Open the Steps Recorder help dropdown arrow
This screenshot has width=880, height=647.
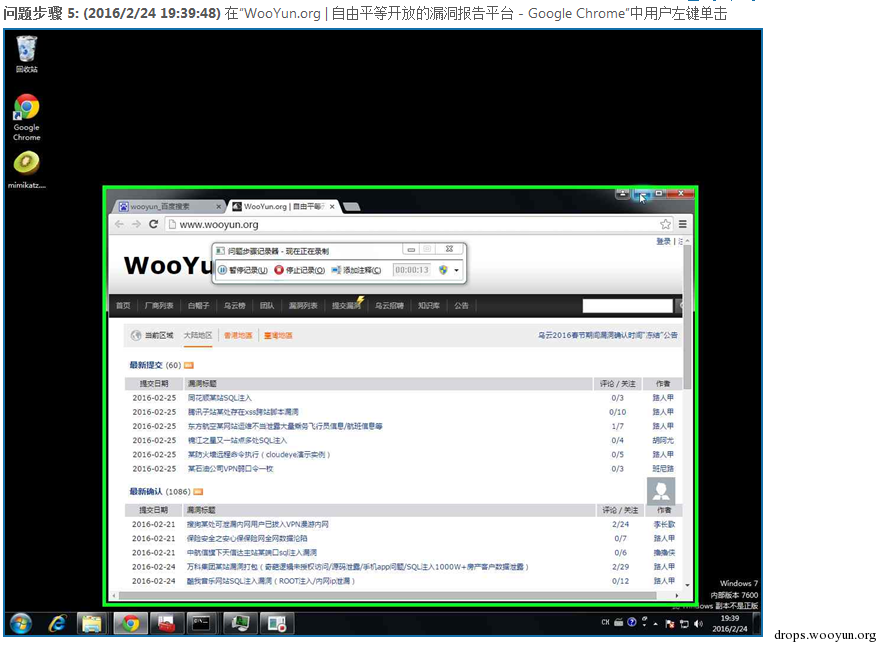tap(456, 270)
